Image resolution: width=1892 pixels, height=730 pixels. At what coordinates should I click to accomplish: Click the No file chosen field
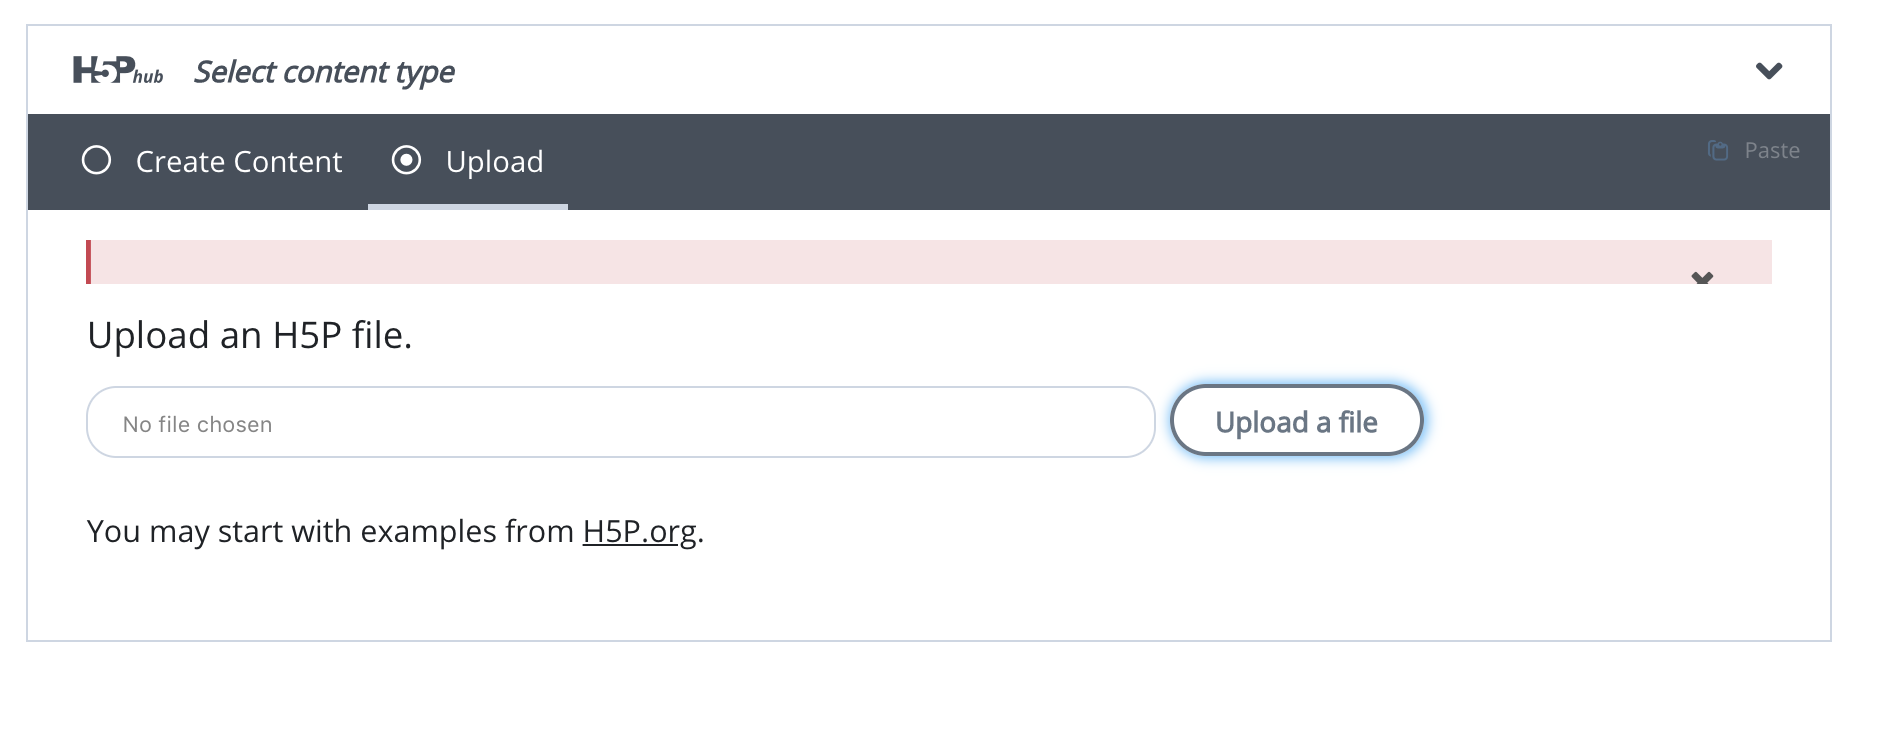(621, 422)
